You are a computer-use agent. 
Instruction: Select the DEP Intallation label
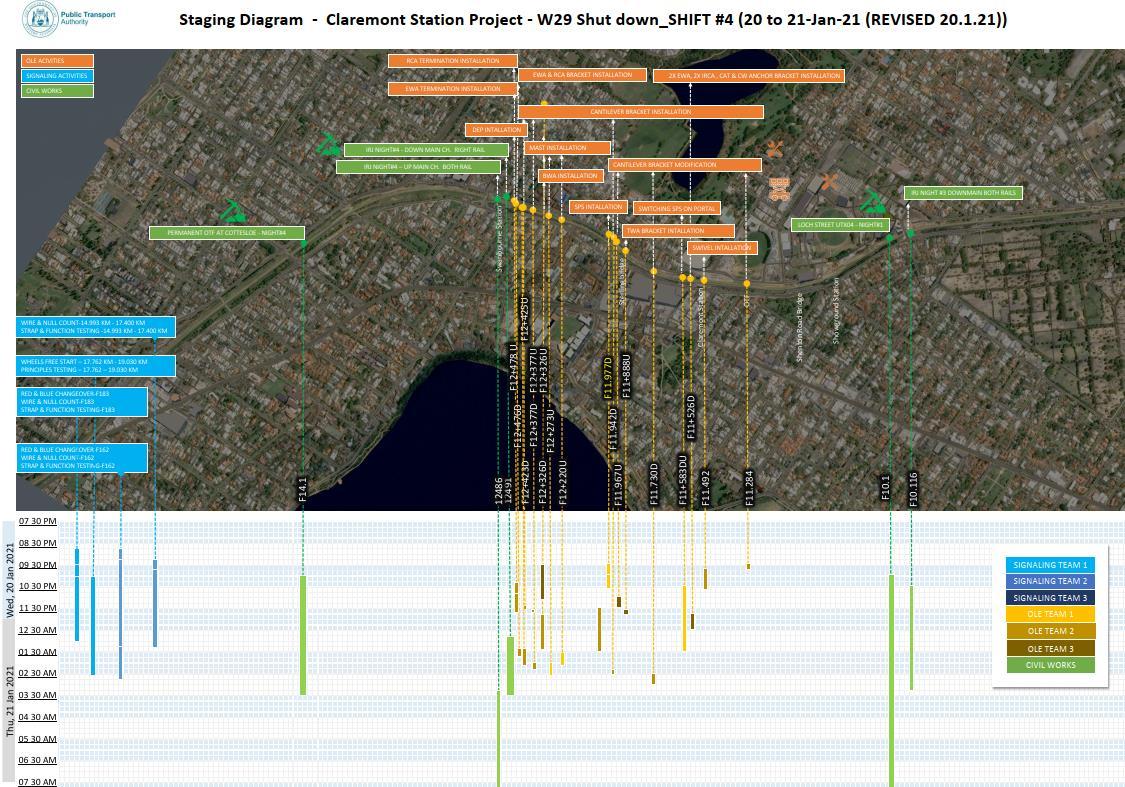tap(496, 130)
